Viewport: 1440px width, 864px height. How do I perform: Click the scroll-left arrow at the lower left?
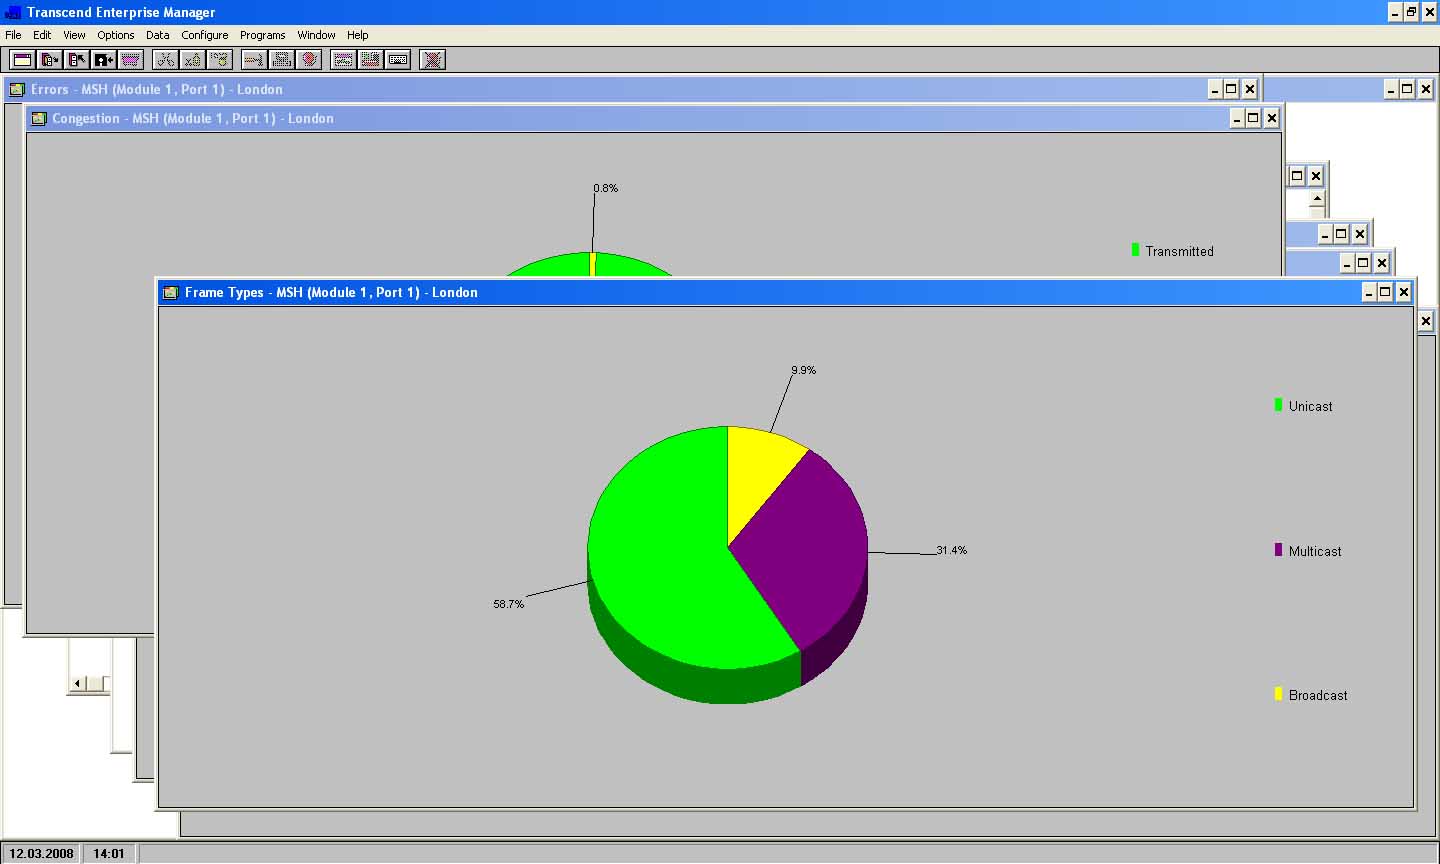pyautogui.click(x=78, y=683)
